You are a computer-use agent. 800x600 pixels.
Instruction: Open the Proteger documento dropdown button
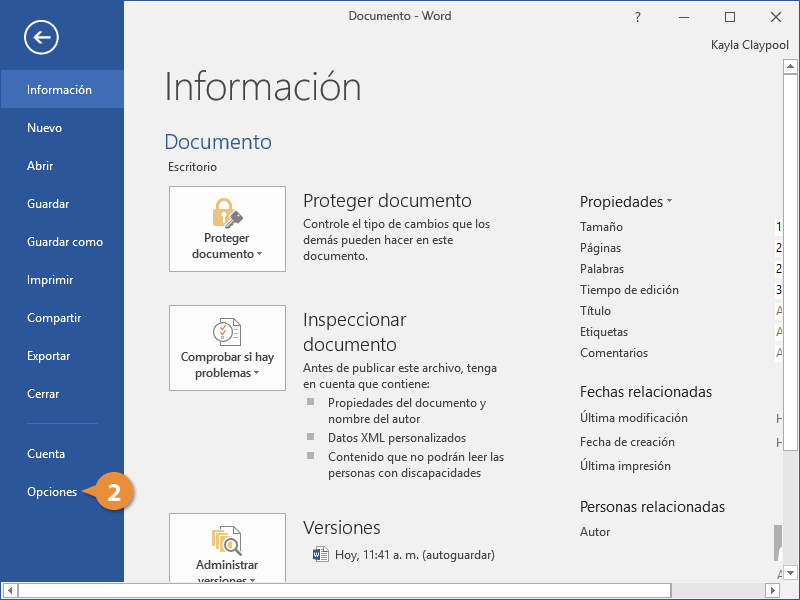point(227,229)
